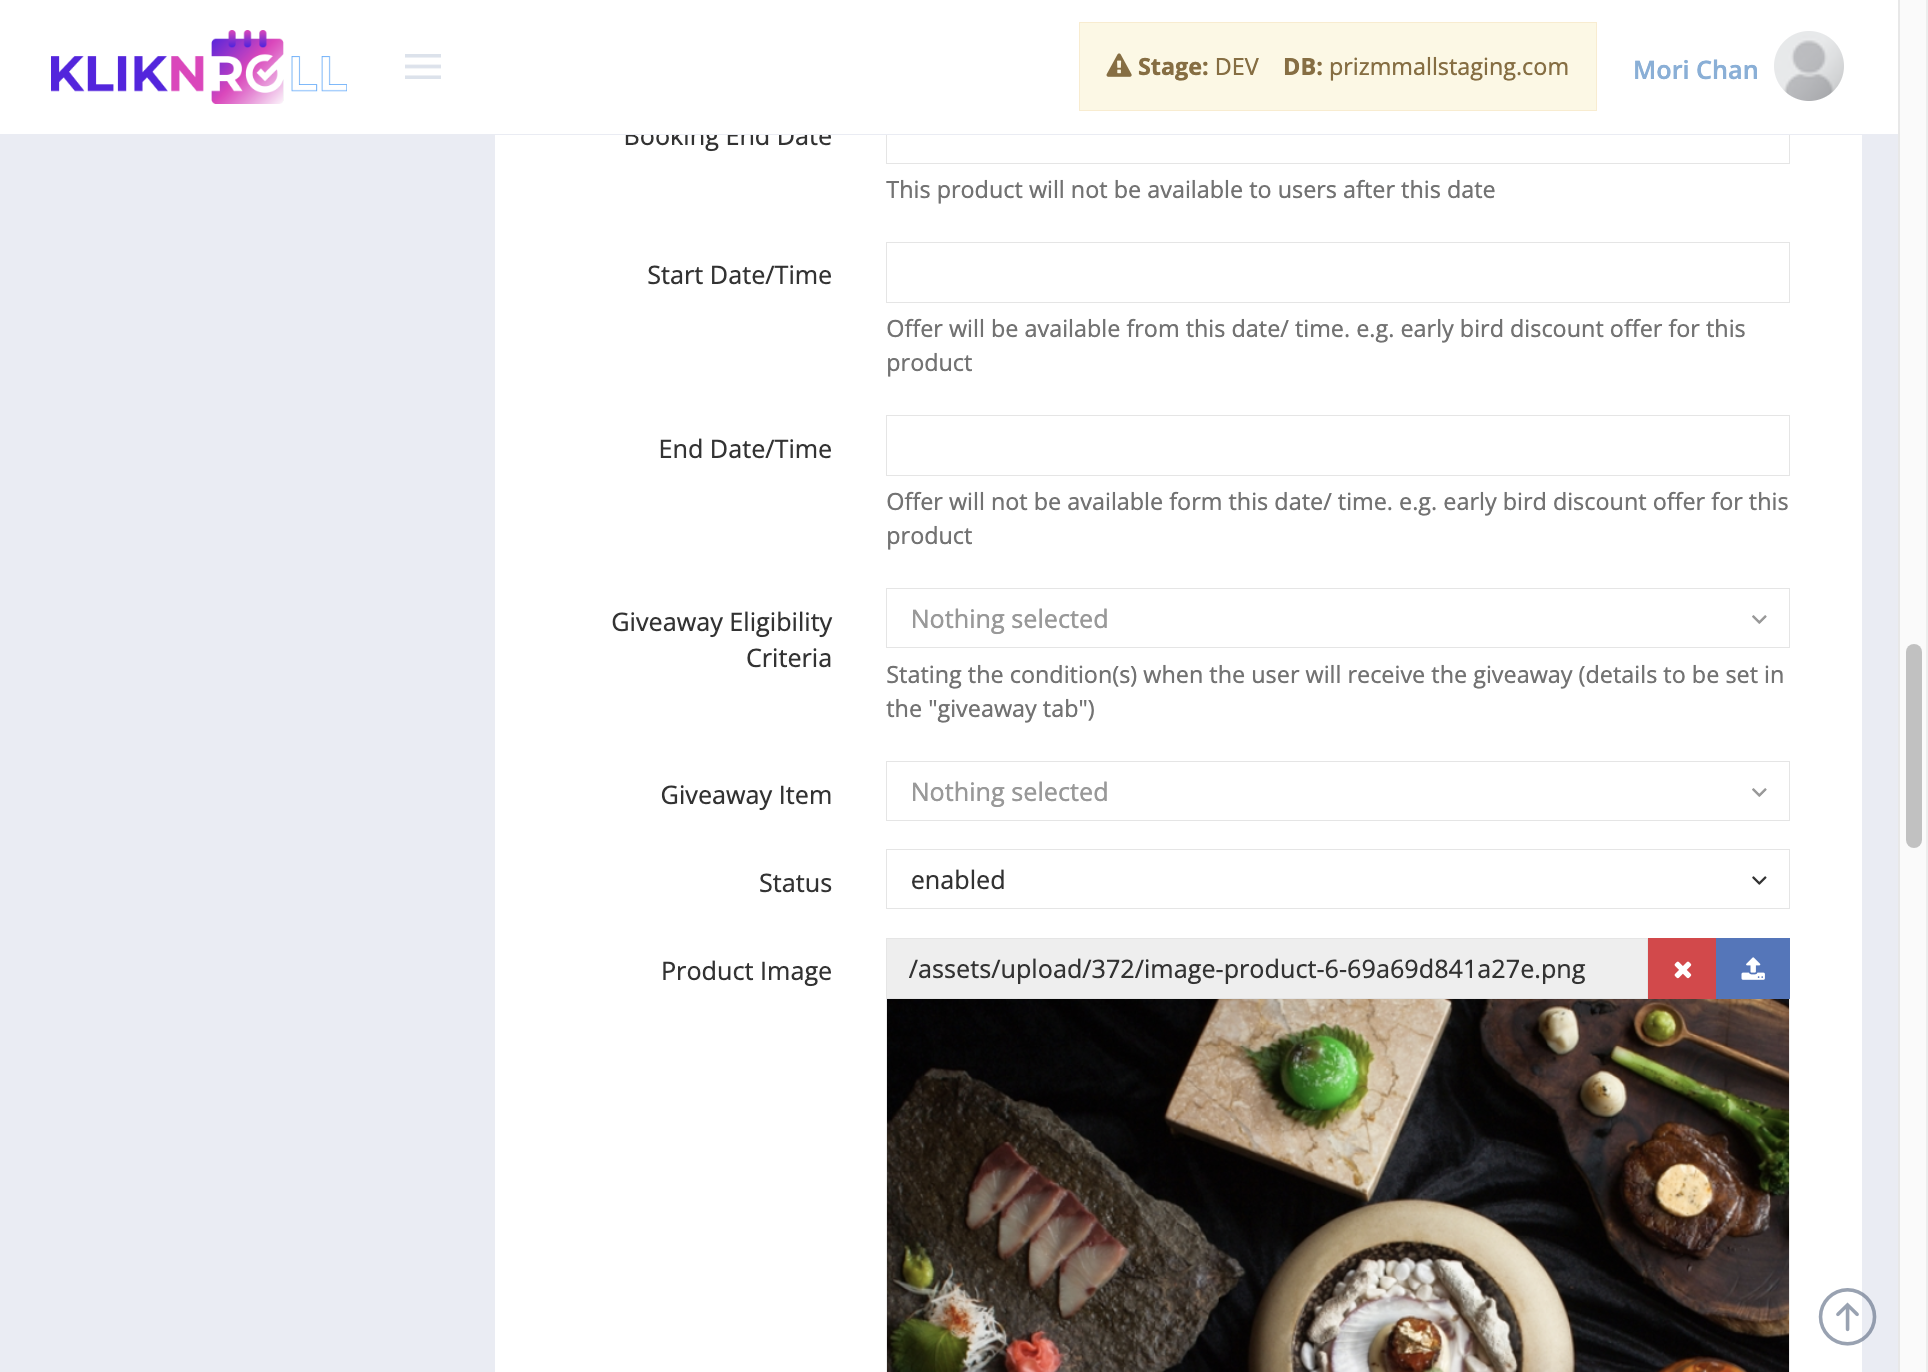1928x1372 pixels.
Task: Focus the Start Date/Time field
Action: [x=1337, y=272]
